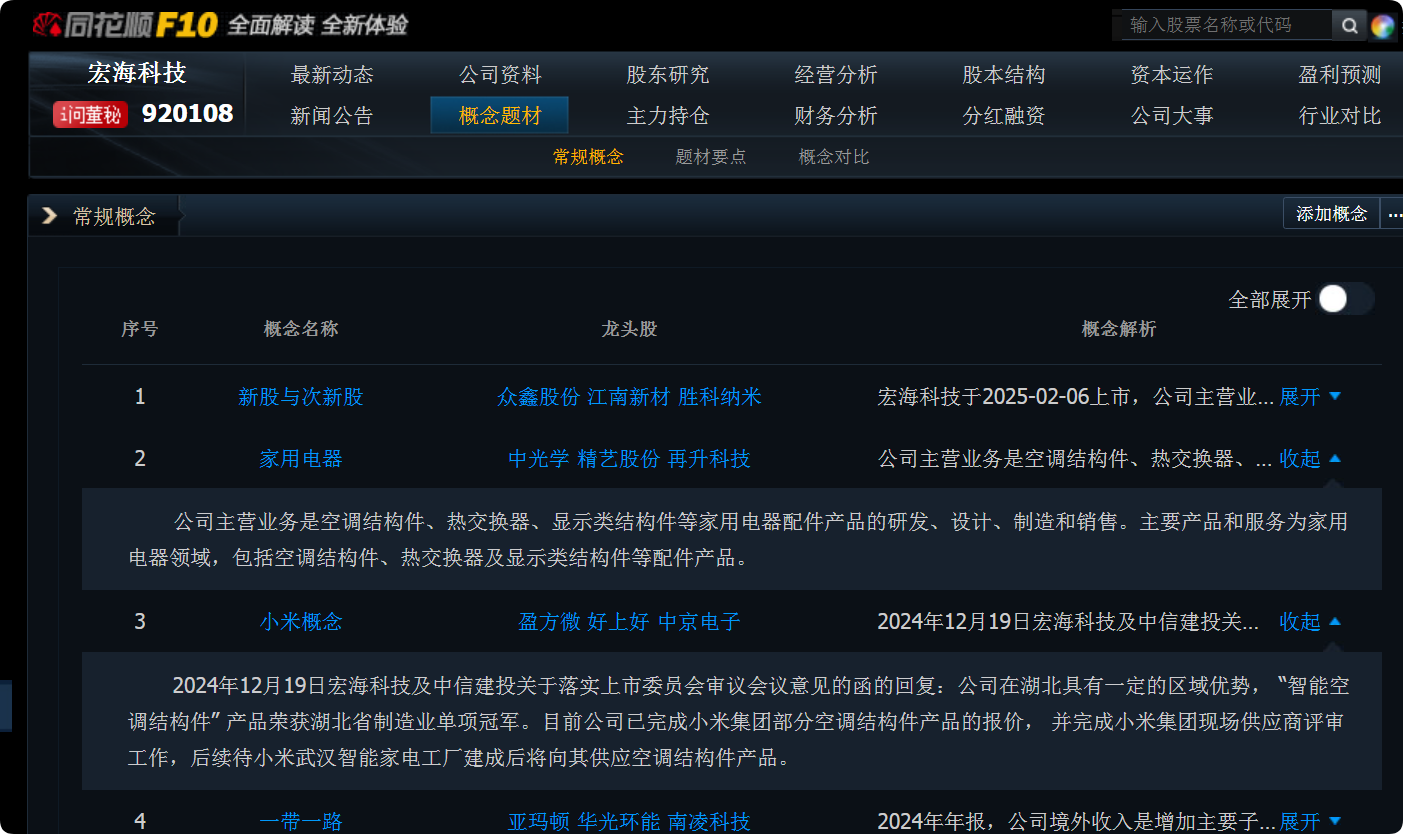This screenshot has height=834, width=1403.
Task: Open leading stock 华光环能
Action: [x=619, y=822]
